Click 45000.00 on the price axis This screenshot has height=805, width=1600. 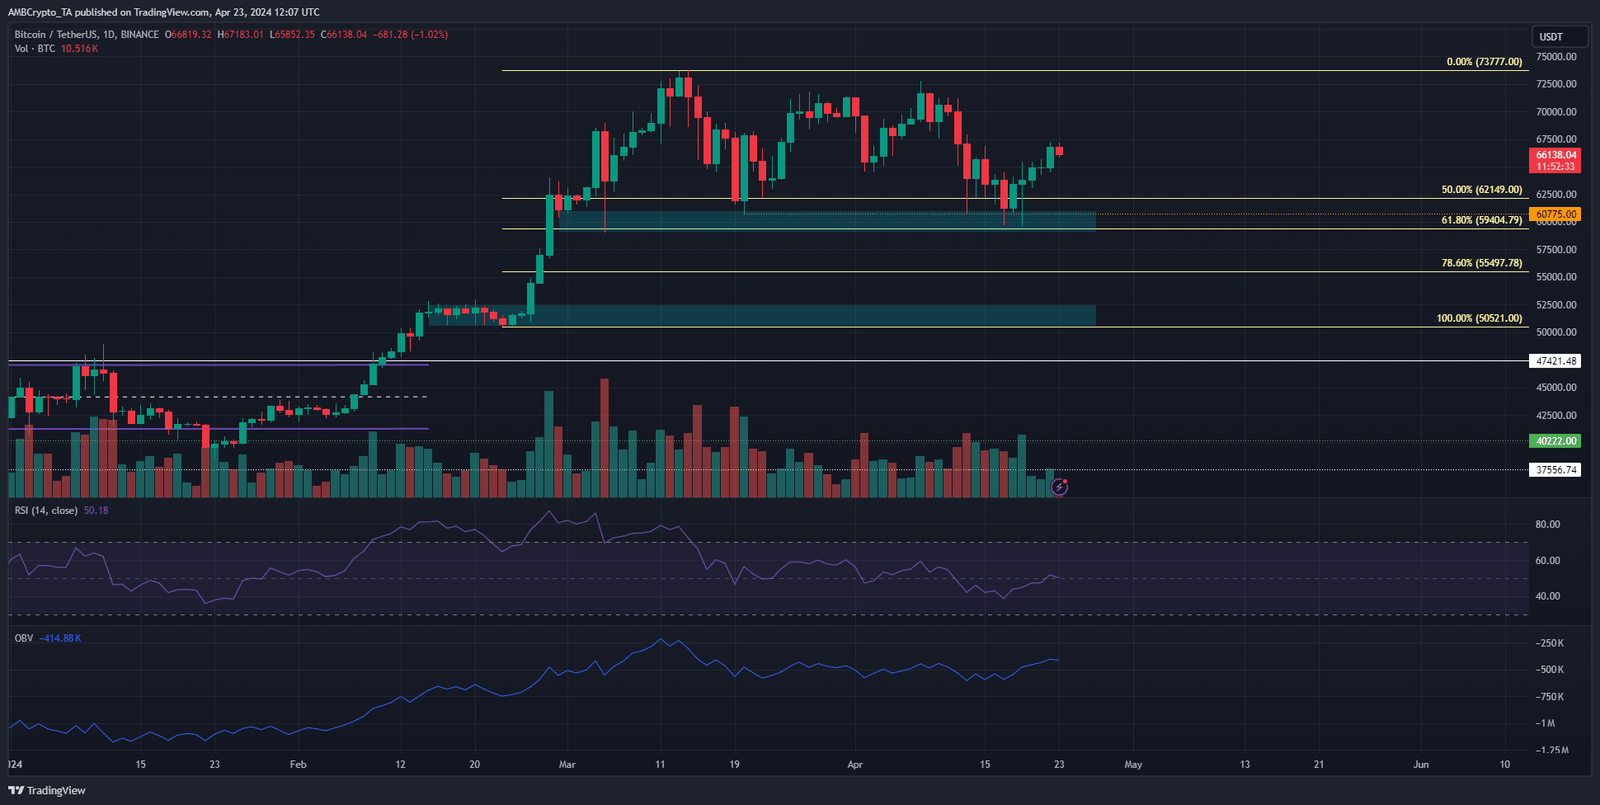coord(1556,388)
